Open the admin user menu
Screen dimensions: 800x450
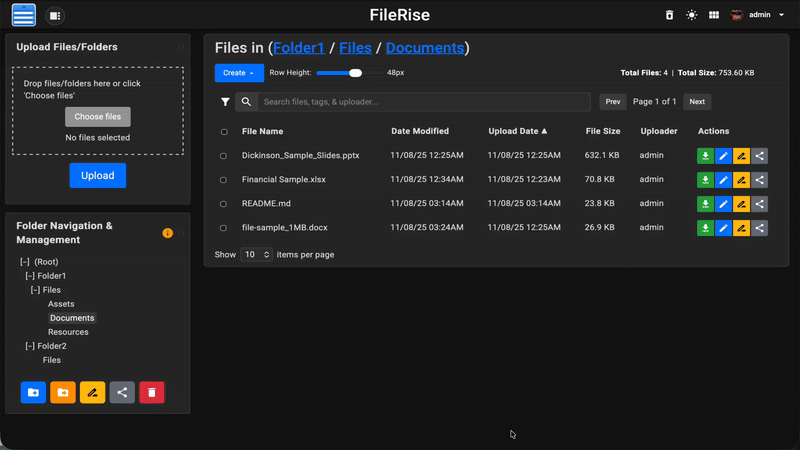pyautogui.click(x=759, y=15)
